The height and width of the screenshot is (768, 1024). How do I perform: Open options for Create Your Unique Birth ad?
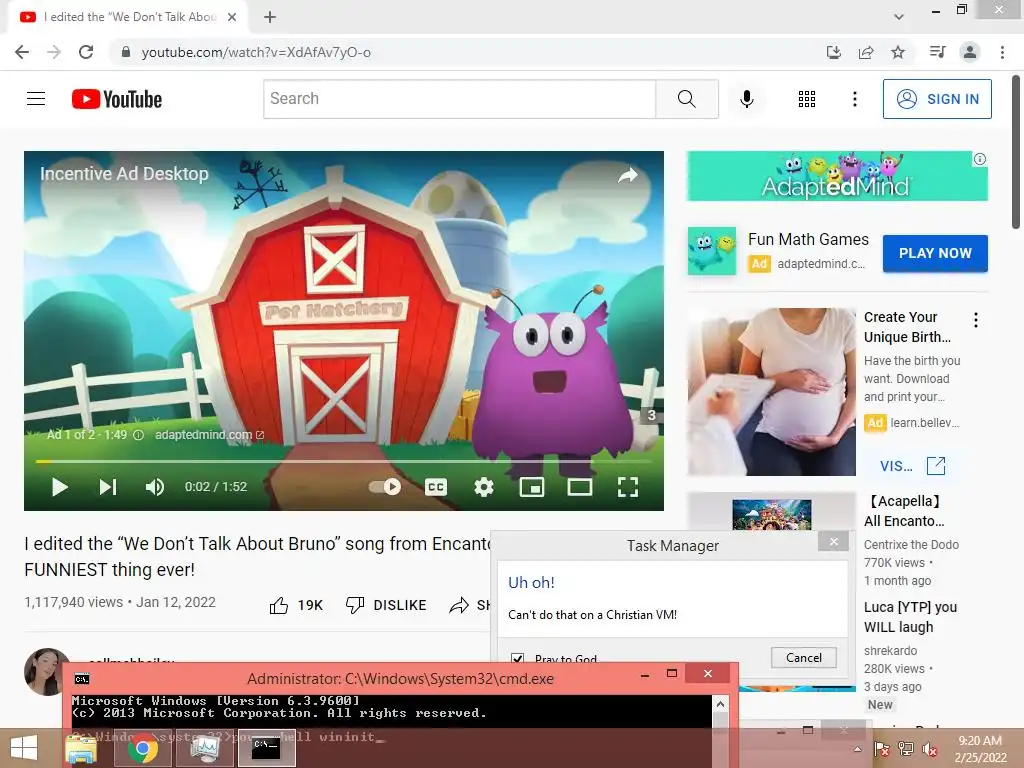976,320
